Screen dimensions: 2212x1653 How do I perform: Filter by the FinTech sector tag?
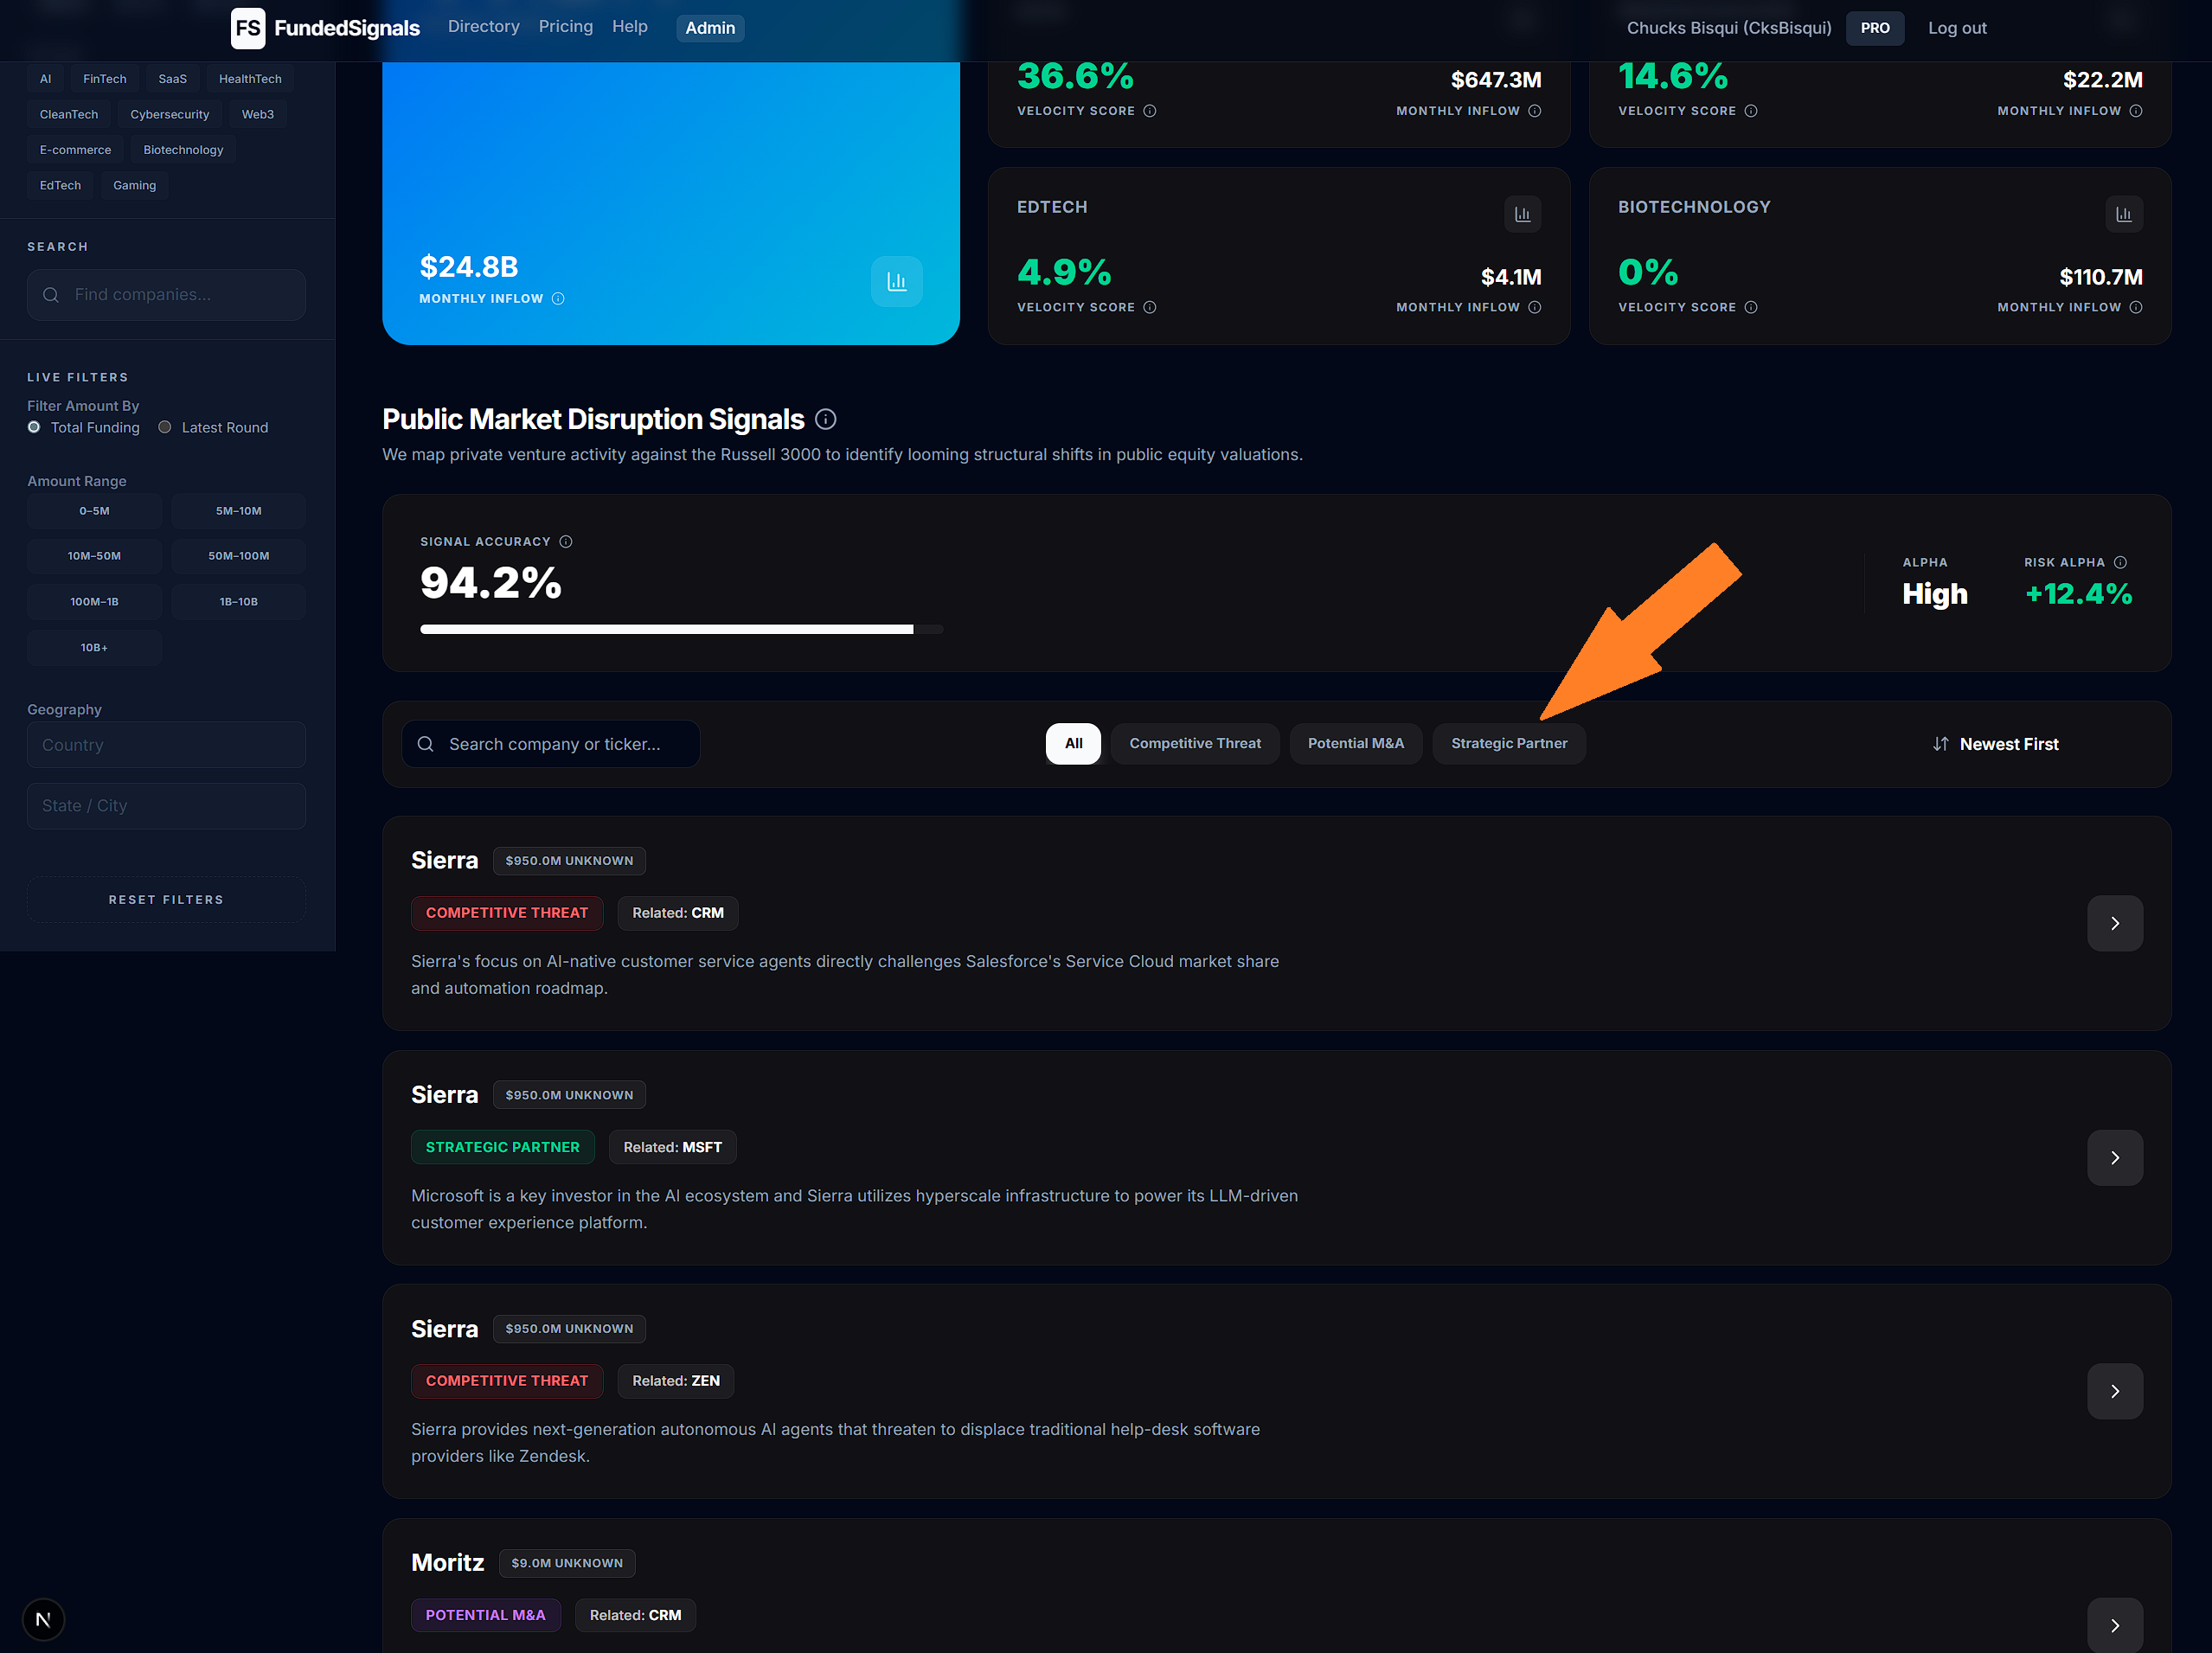click(x=105, y=79)
